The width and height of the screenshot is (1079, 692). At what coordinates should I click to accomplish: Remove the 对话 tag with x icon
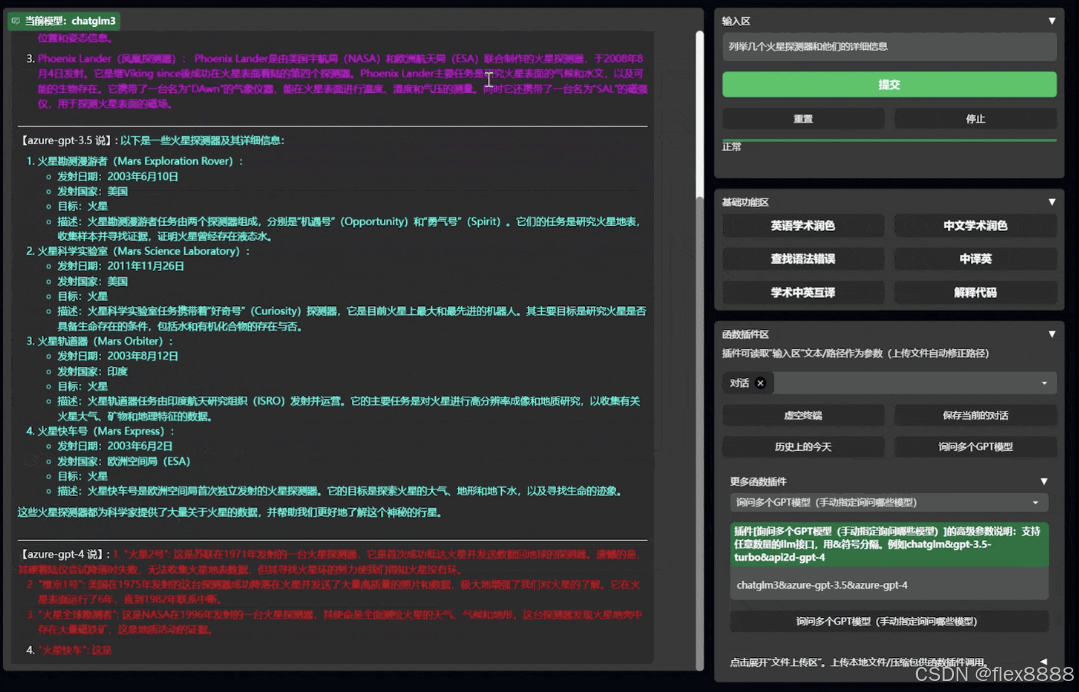(x=760, y=383)
